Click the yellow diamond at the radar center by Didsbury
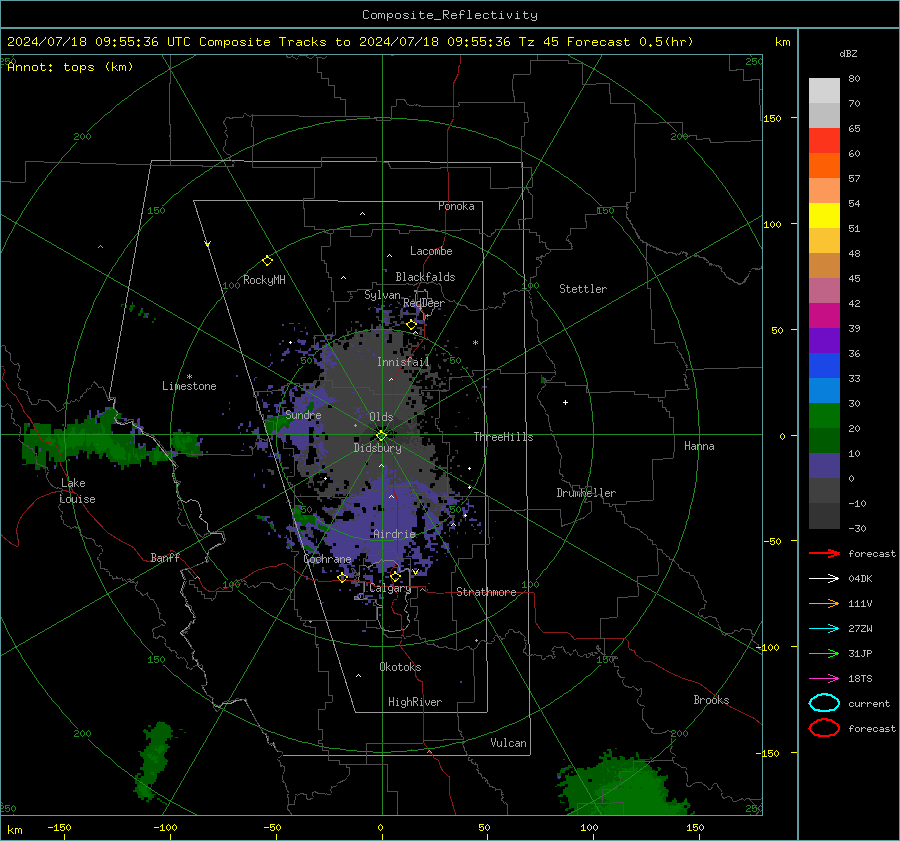 [381, 435]
